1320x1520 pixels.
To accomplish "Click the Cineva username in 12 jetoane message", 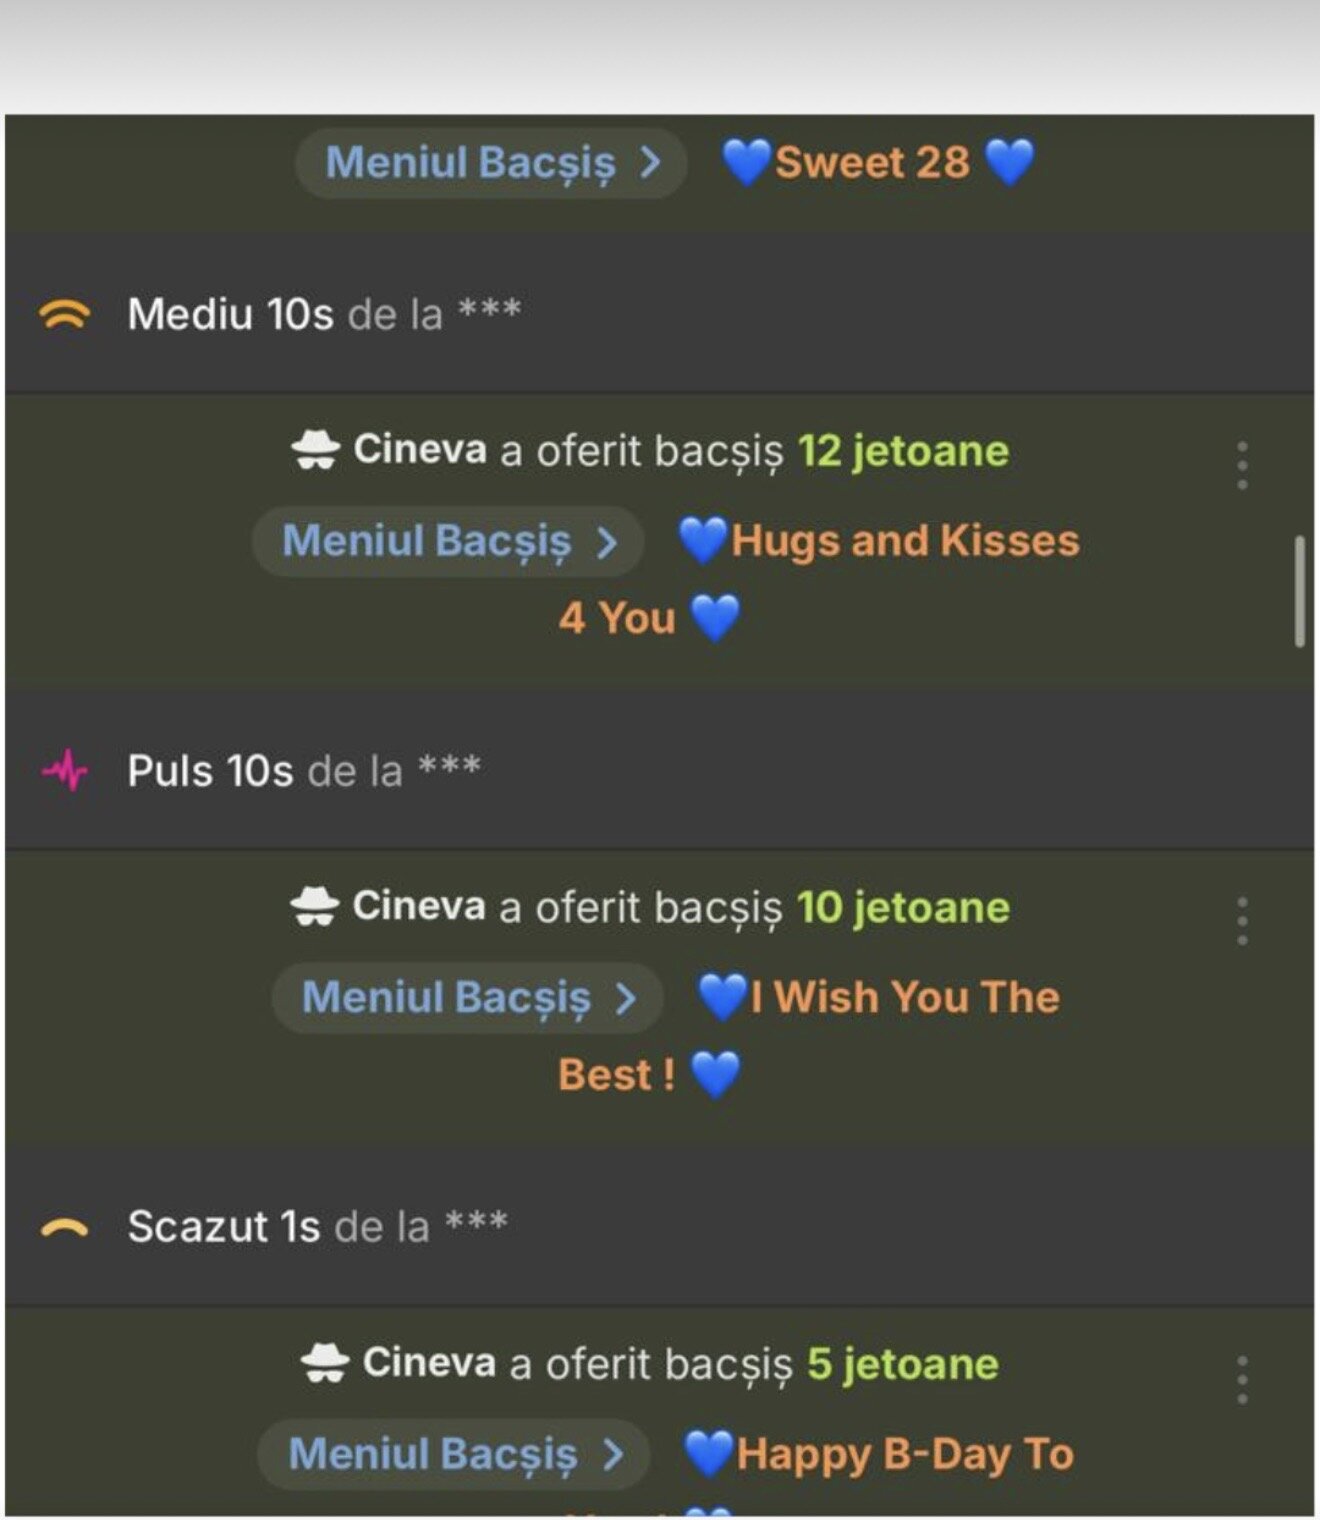I will click(420, 449).
